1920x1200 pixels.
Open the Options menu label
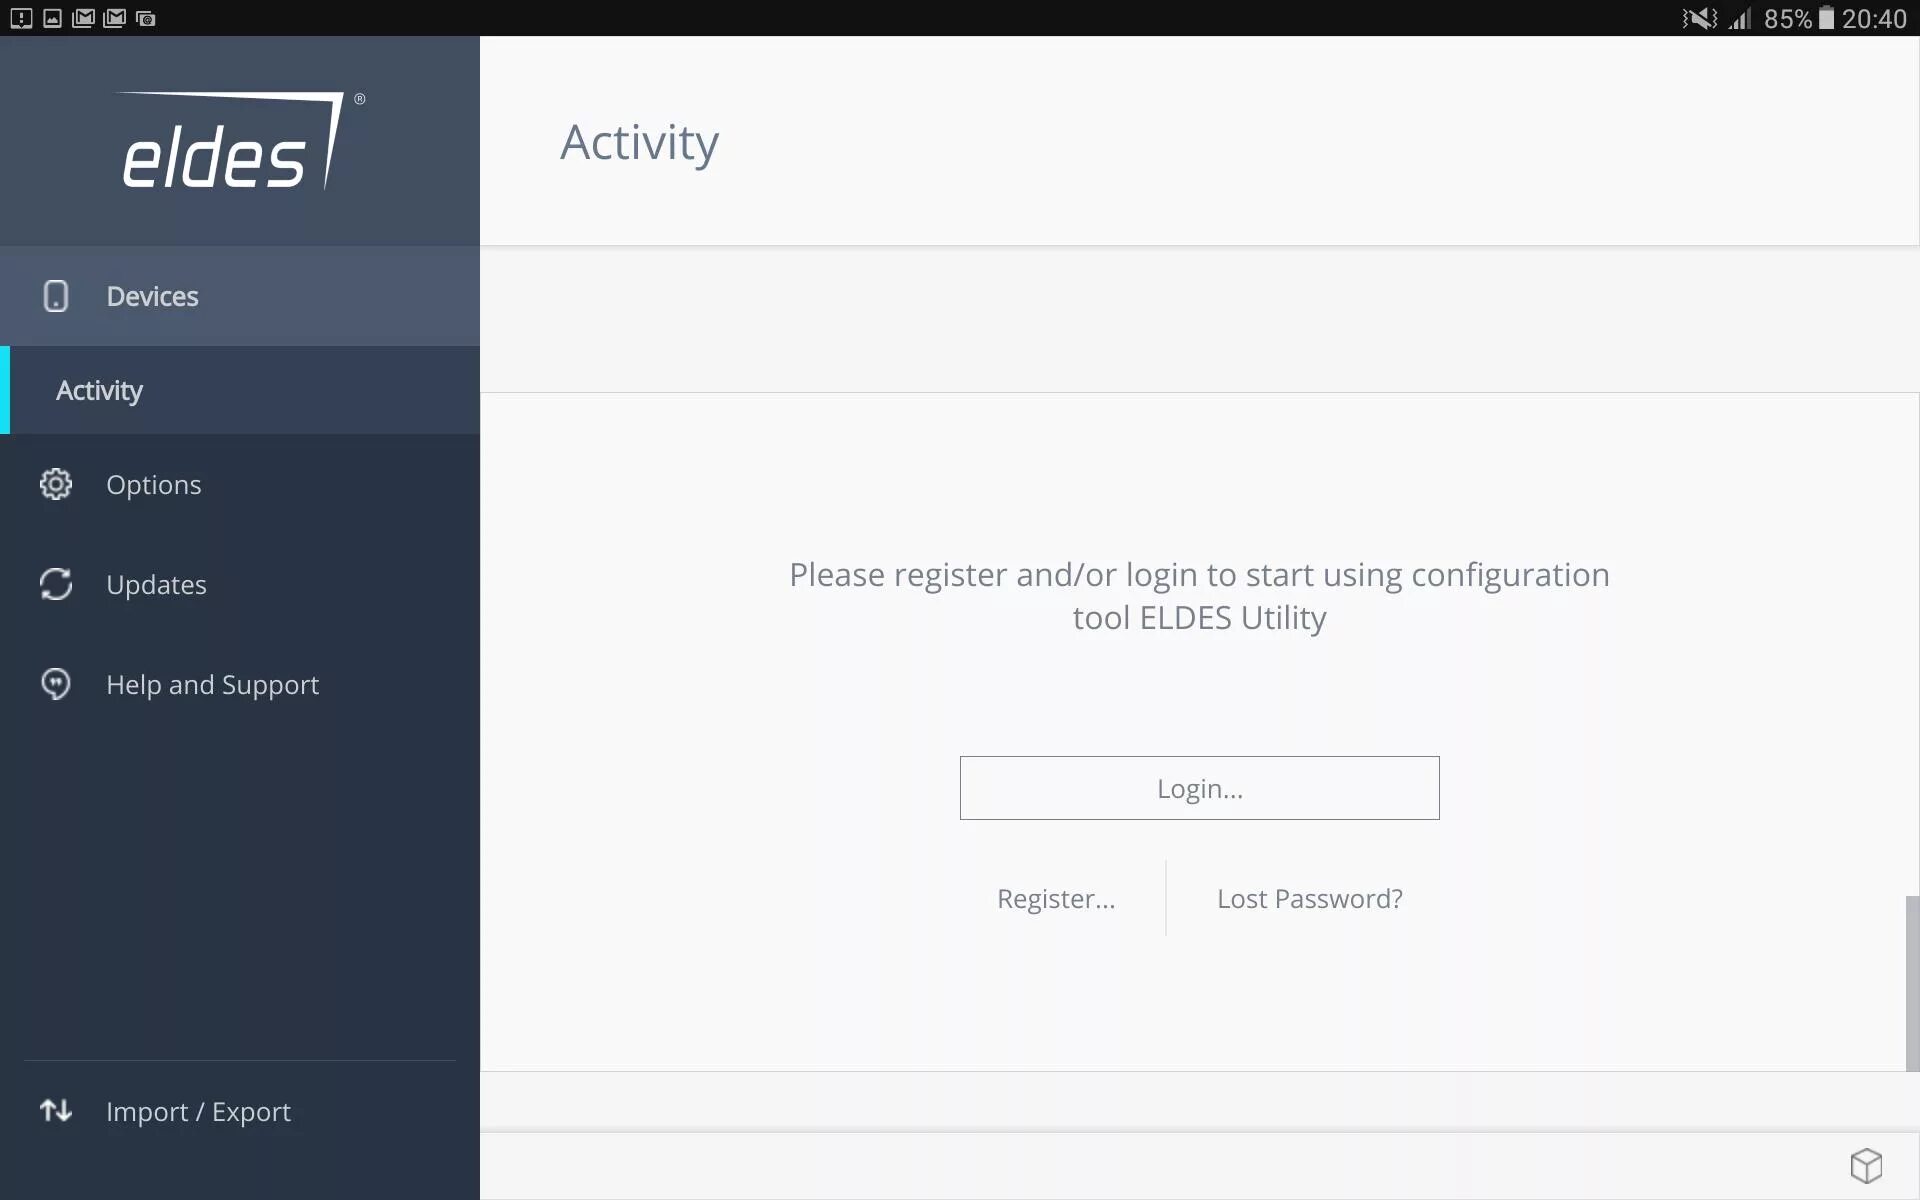click(x=154, y=484)
